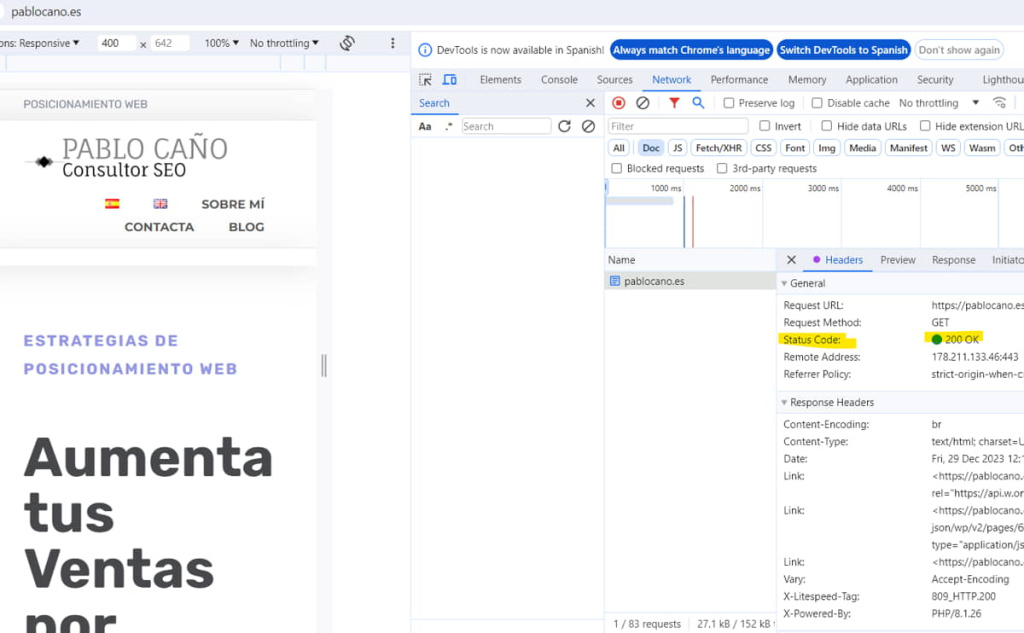This screenshot has width=1024, height=633.
Task: Open the Responsive dimensions dropdown
Action: (39, 43)
